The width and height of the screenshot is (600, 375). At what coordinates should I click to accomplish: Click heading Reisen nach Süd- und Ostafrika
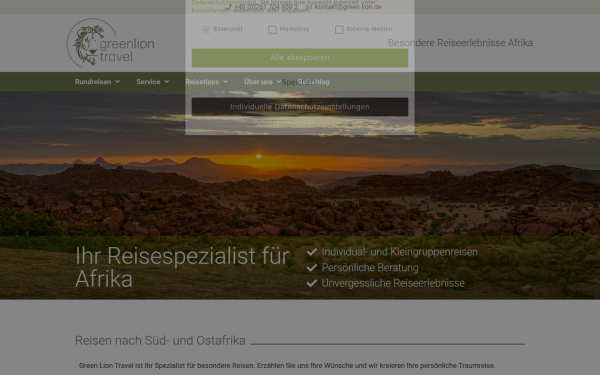point(160,340)
